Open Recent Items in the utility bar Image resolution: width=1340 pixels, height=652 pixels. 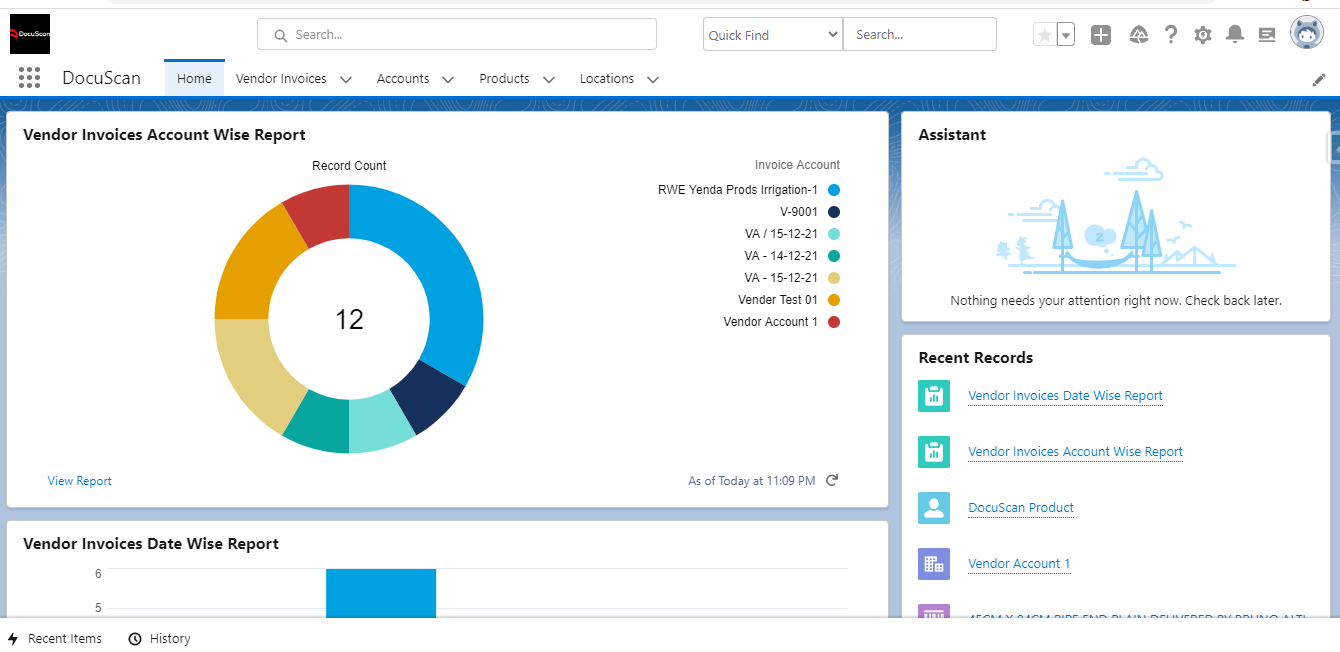pyautogui.click(x=55, y=638)
